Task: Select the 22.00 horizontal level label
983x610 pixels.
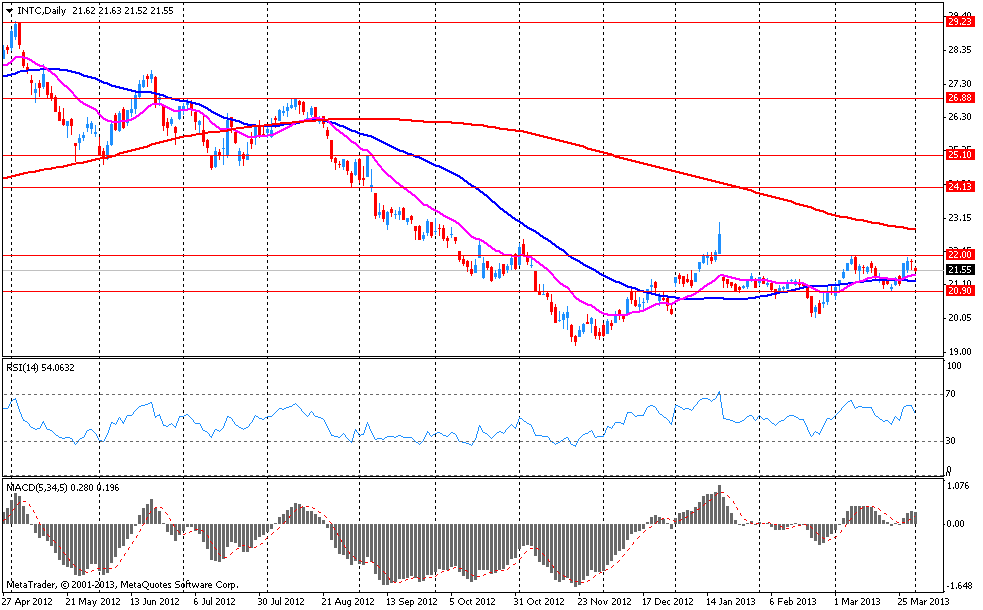Action: [x=960, y=256]
